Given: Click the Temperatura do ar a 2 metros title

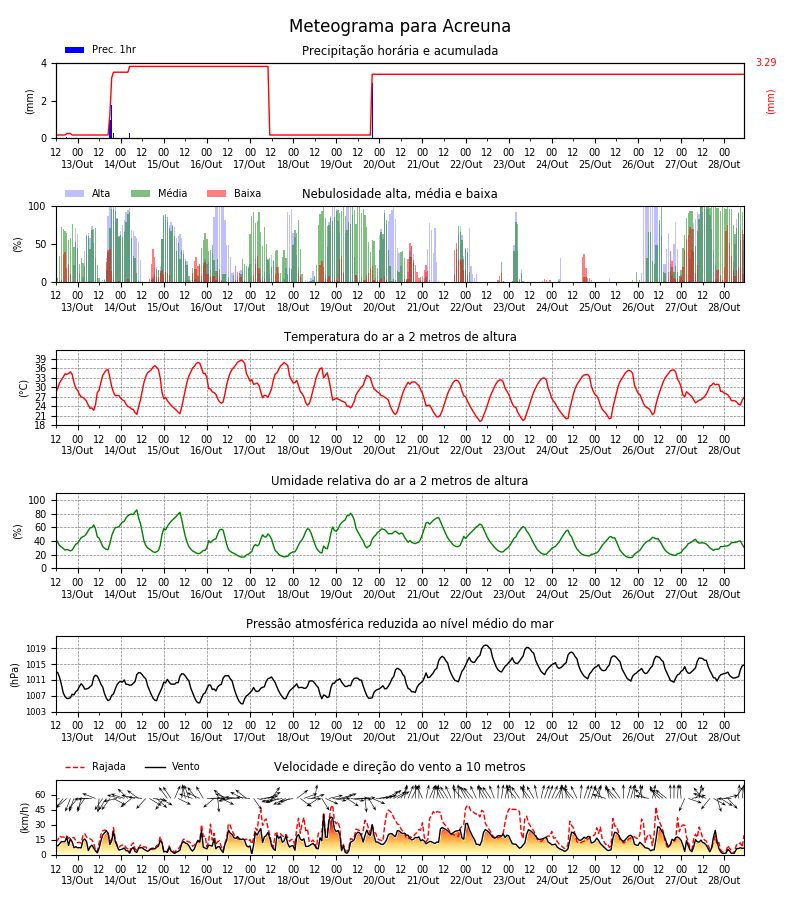Looking at the screenshot, I should click(x=400, y=337).
